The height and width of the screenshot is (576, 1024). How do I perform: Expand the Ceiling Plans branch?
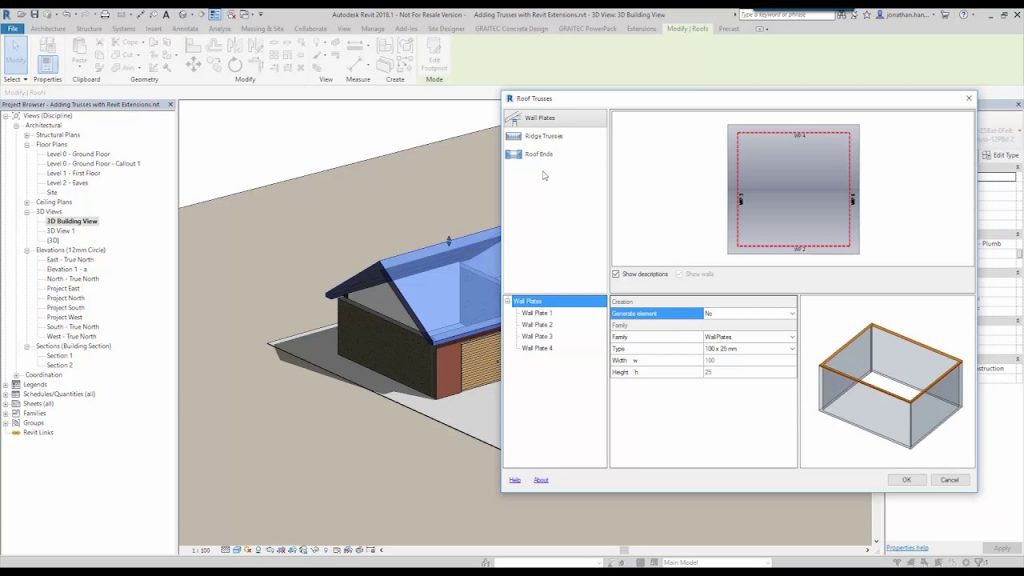27,202
